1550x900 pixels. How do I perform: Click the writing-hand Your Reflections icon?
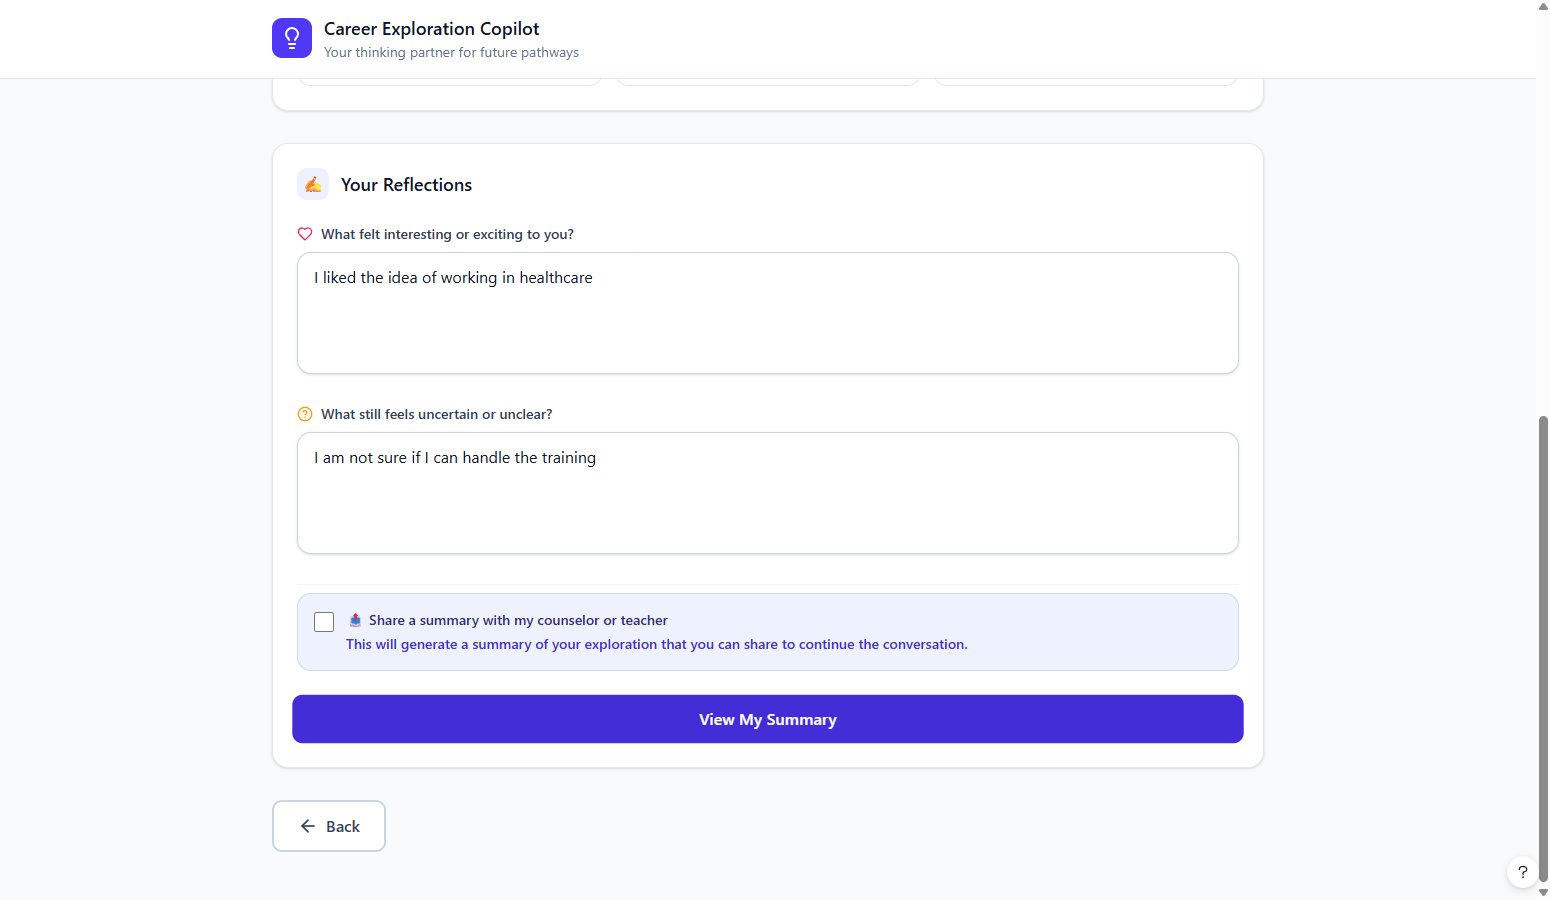click(x=313, y=184)
